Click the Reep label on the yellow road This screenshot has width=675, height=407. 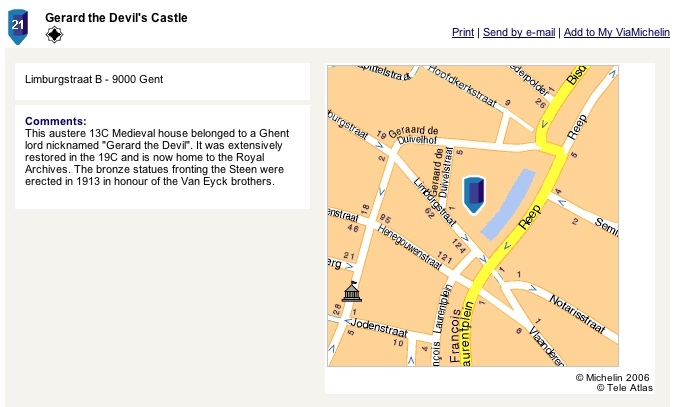(529, 217)
